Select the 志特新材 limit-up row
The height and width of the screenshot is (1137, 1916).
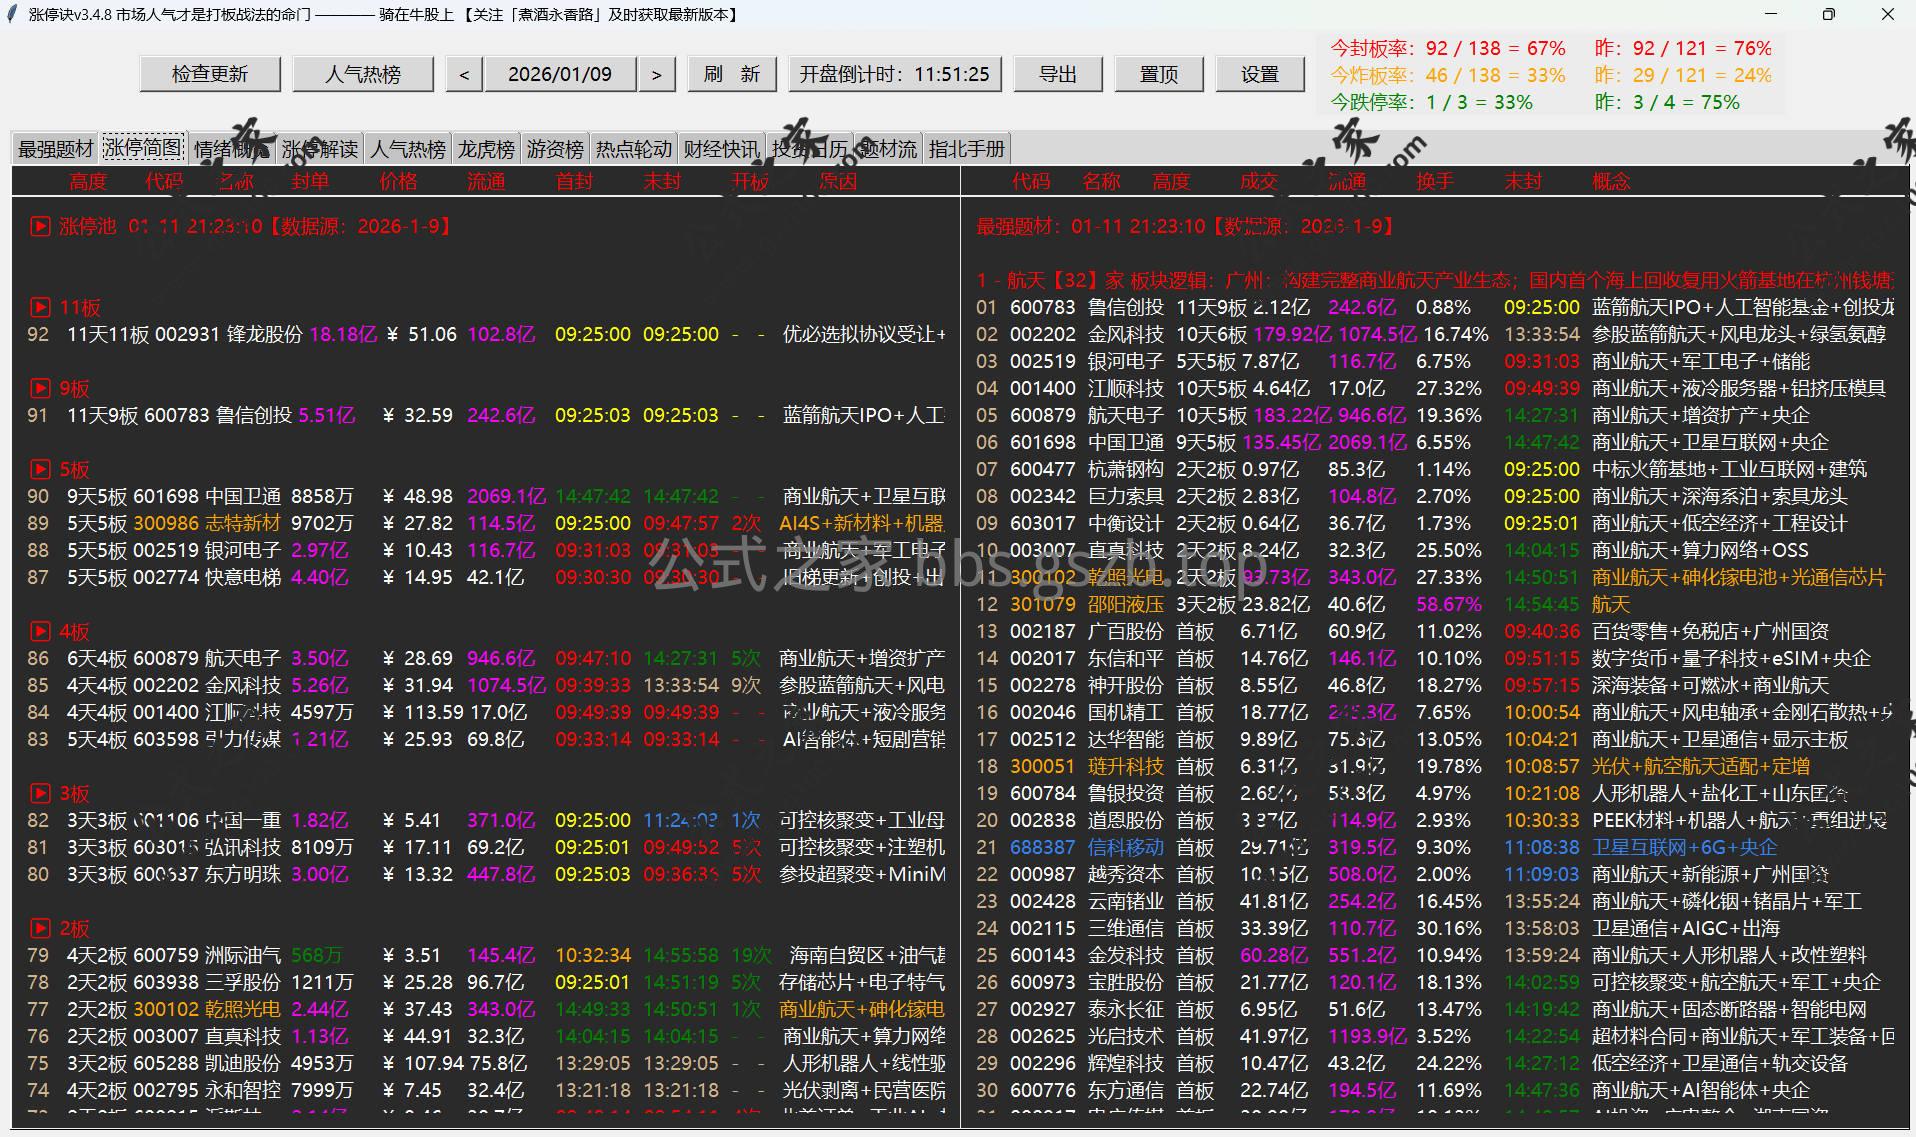[x=486, y=523]
